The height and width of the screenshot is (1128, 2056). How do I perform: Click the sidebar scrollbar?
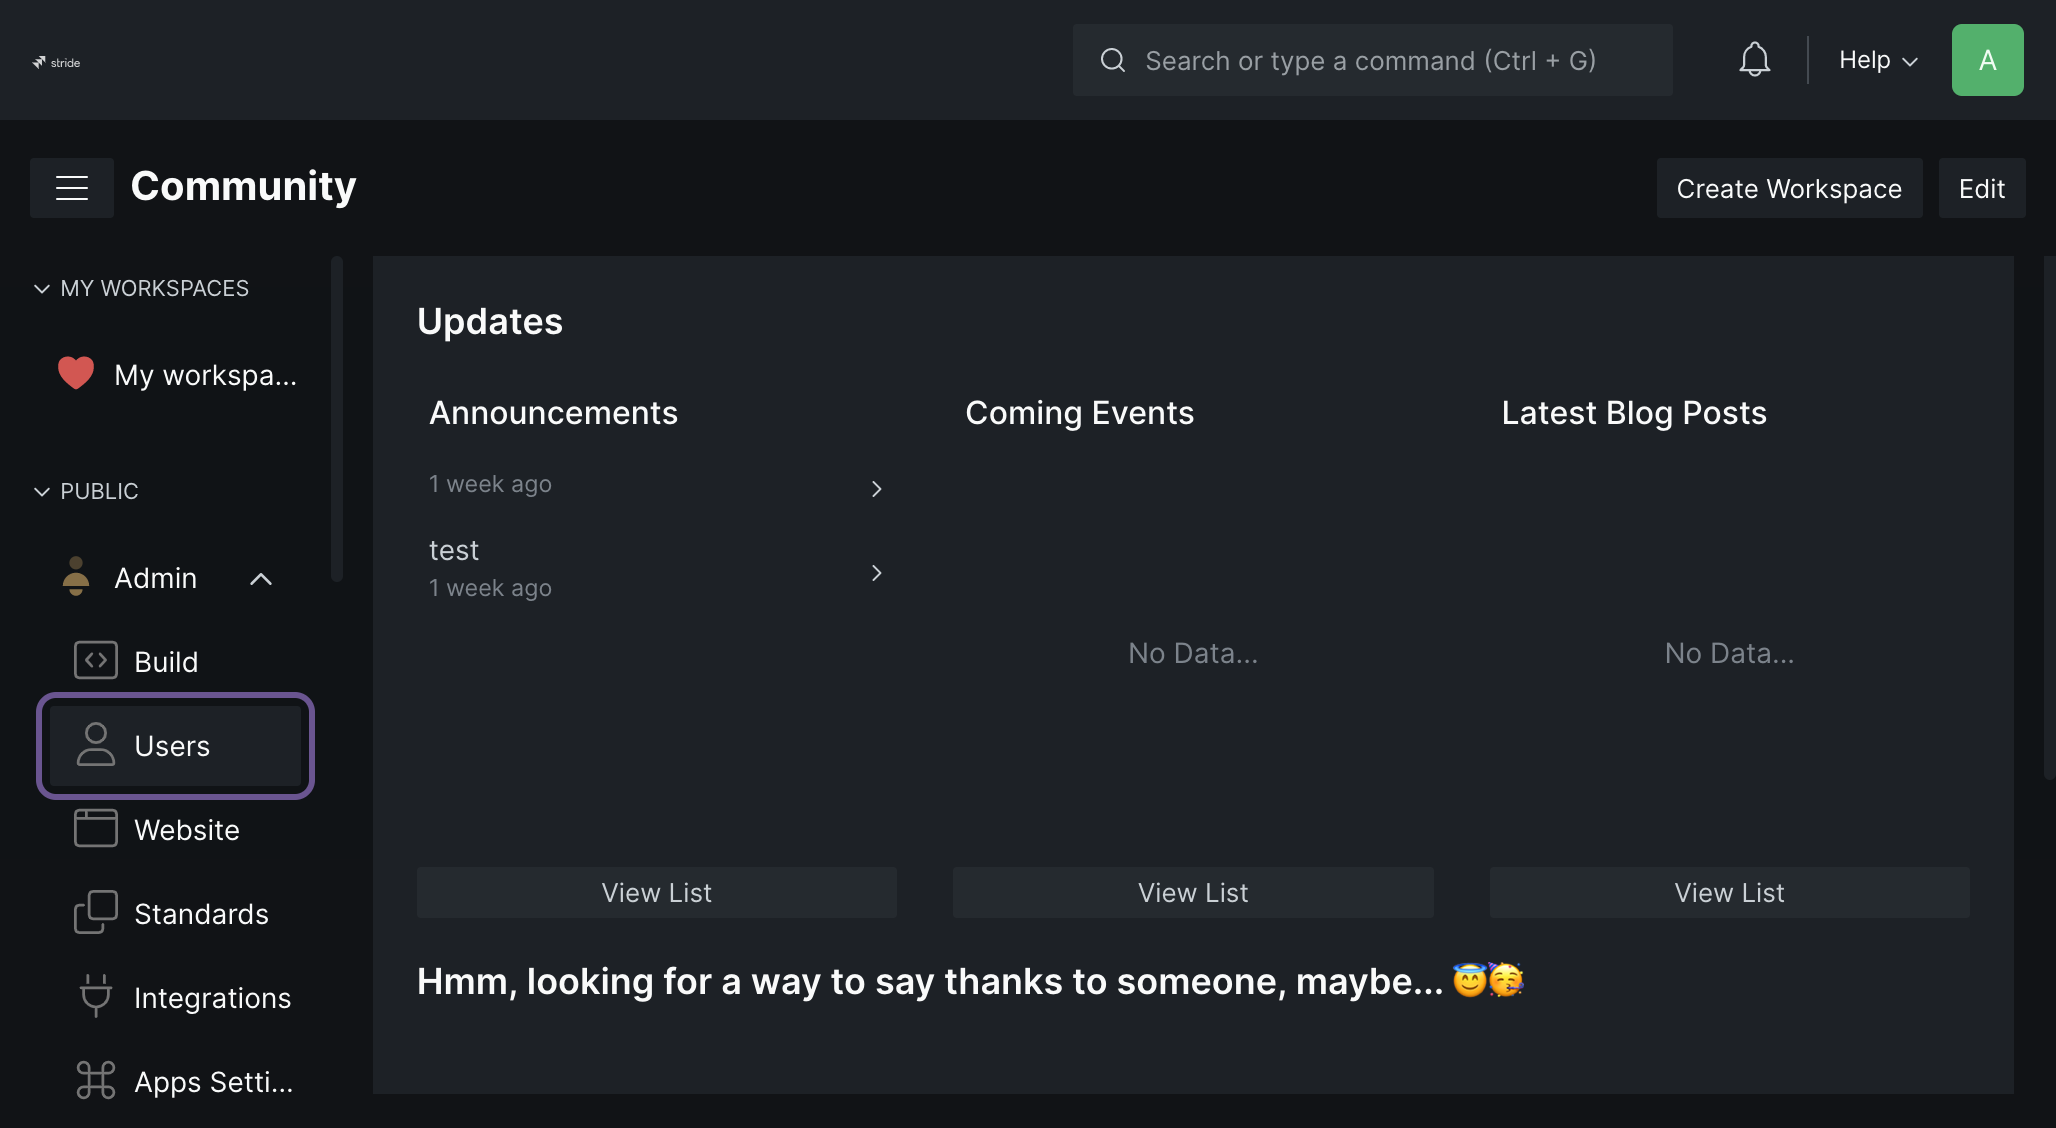pyautogui.click(x=337, y=419)
